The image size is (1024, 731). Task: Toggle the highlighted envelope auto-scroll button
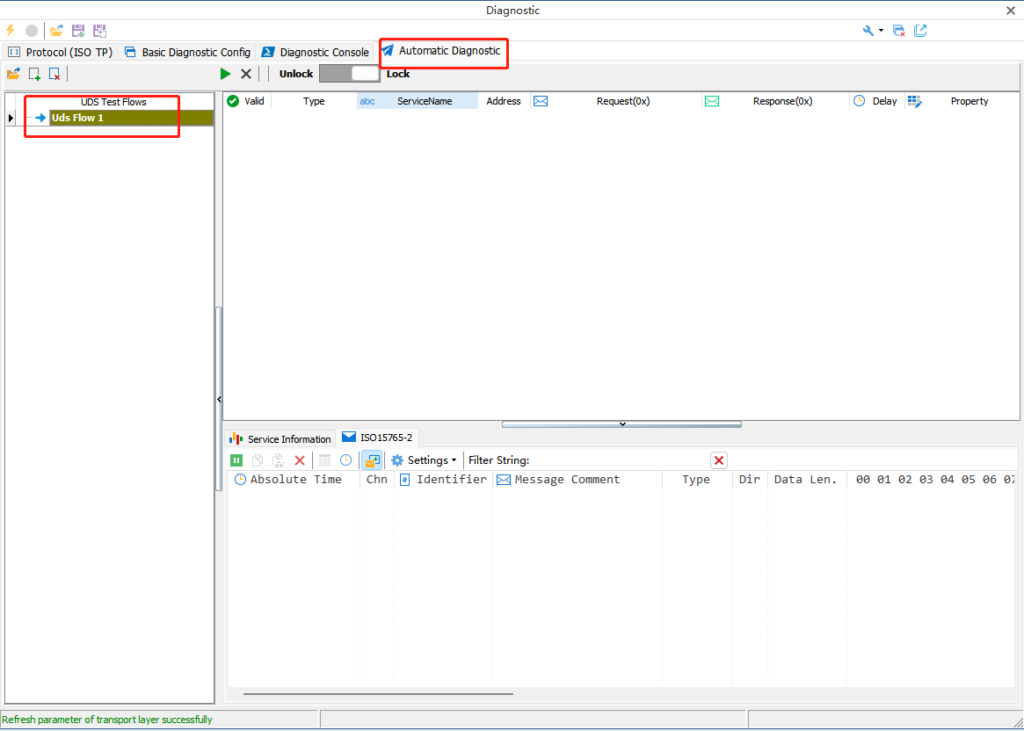coord(372,460)
